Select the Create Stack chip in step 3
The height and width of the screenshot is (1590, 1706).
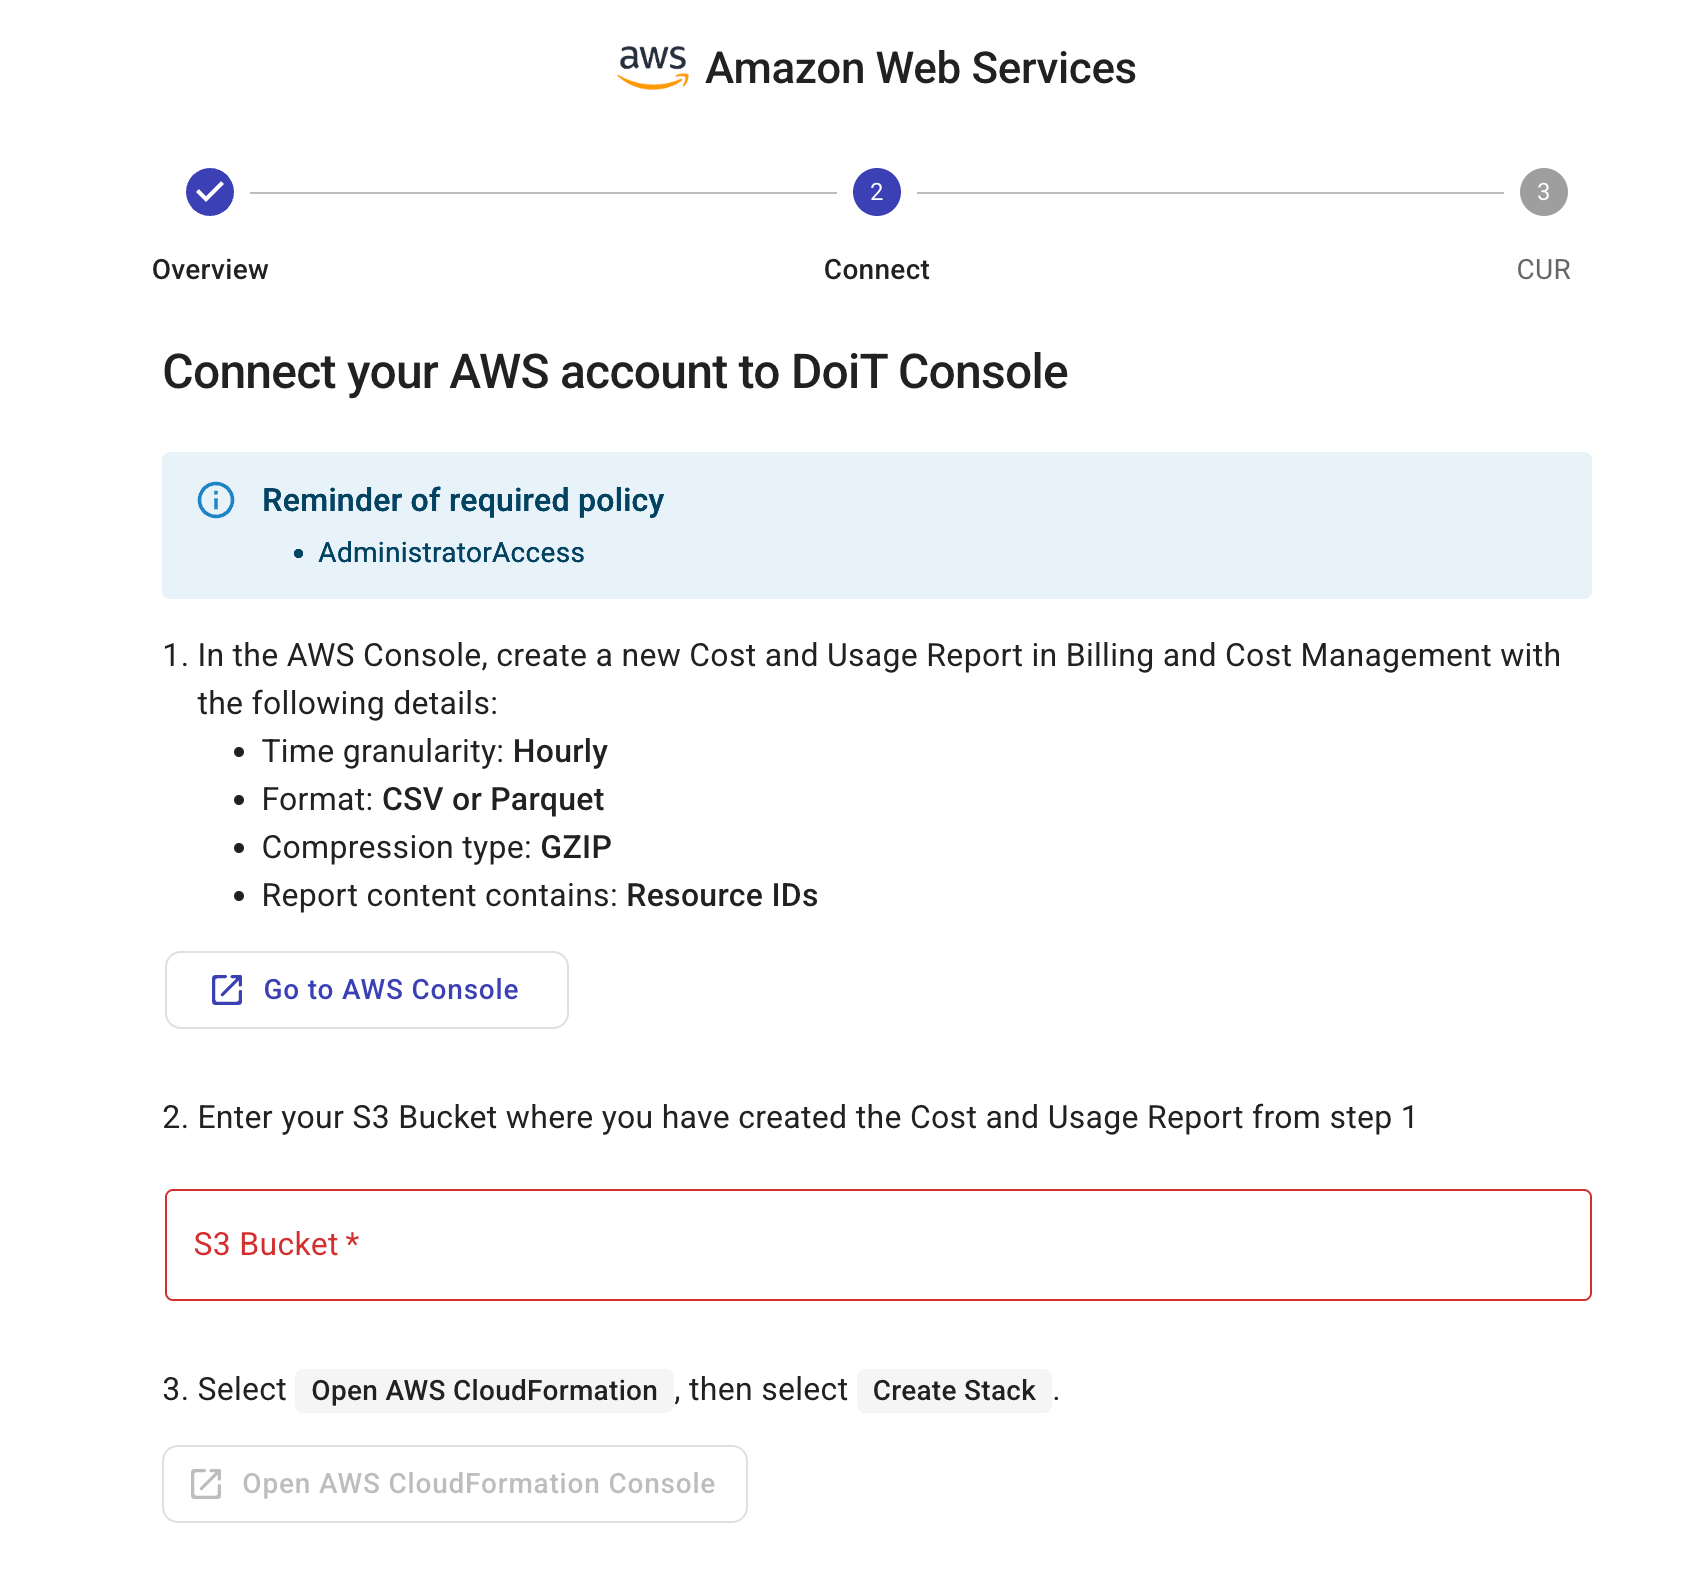(x=953, y=1390)
